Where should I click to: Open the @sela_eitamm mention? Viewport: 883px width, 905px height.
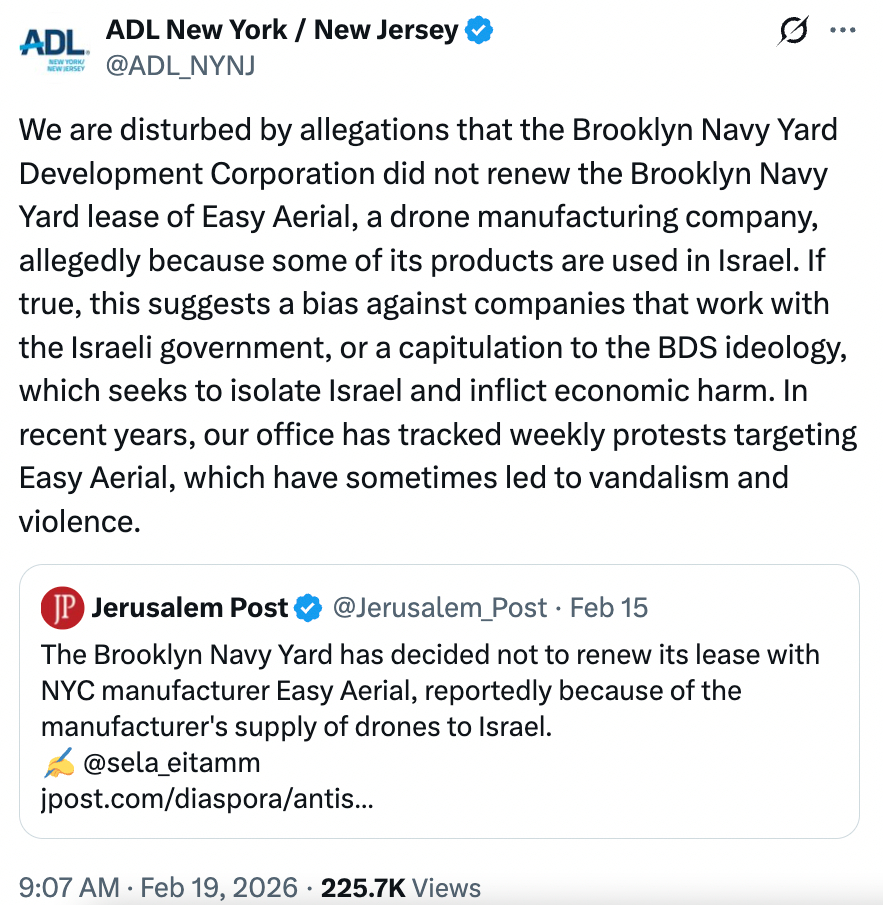click(x=172, y=763)
